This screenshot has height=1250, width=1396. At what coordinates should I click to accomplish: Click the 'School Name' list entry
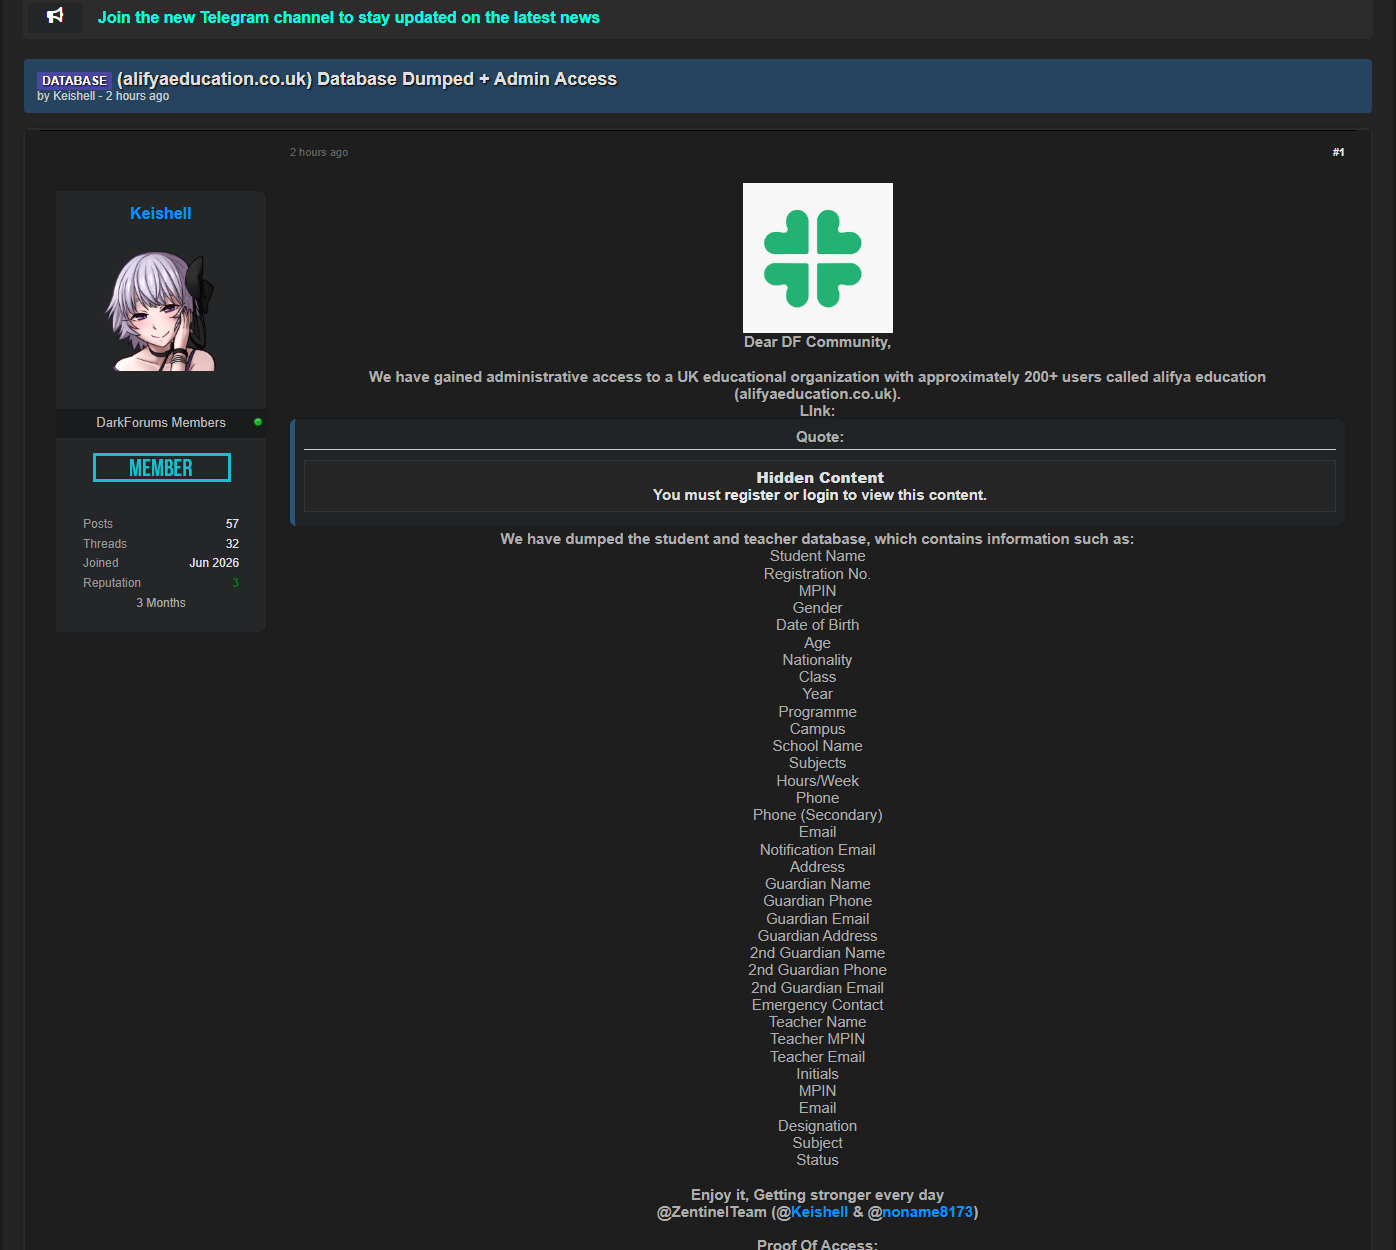coord(818,746)
